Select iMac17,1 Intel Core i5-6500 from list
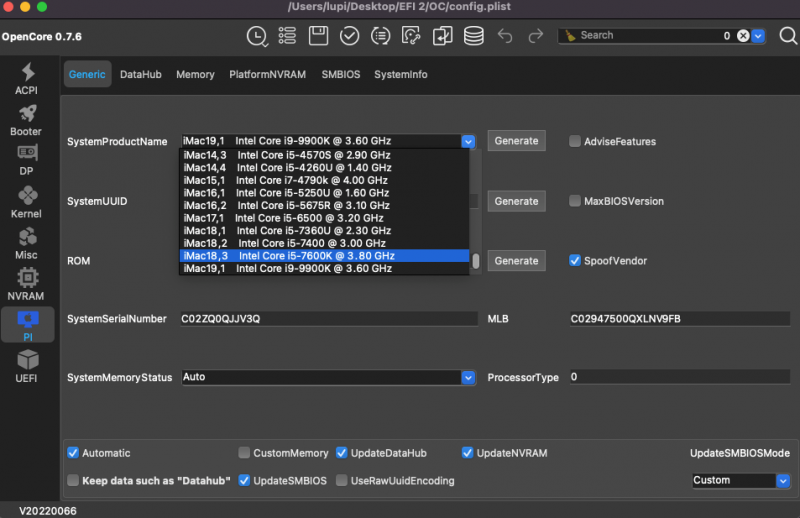 point(283,217)
